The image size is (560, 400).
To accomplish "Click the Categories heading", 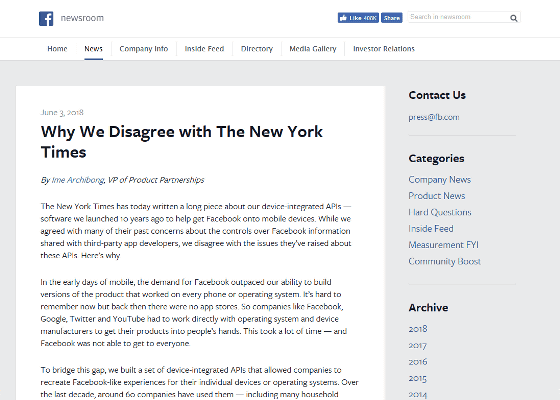I will click(436, 159).
